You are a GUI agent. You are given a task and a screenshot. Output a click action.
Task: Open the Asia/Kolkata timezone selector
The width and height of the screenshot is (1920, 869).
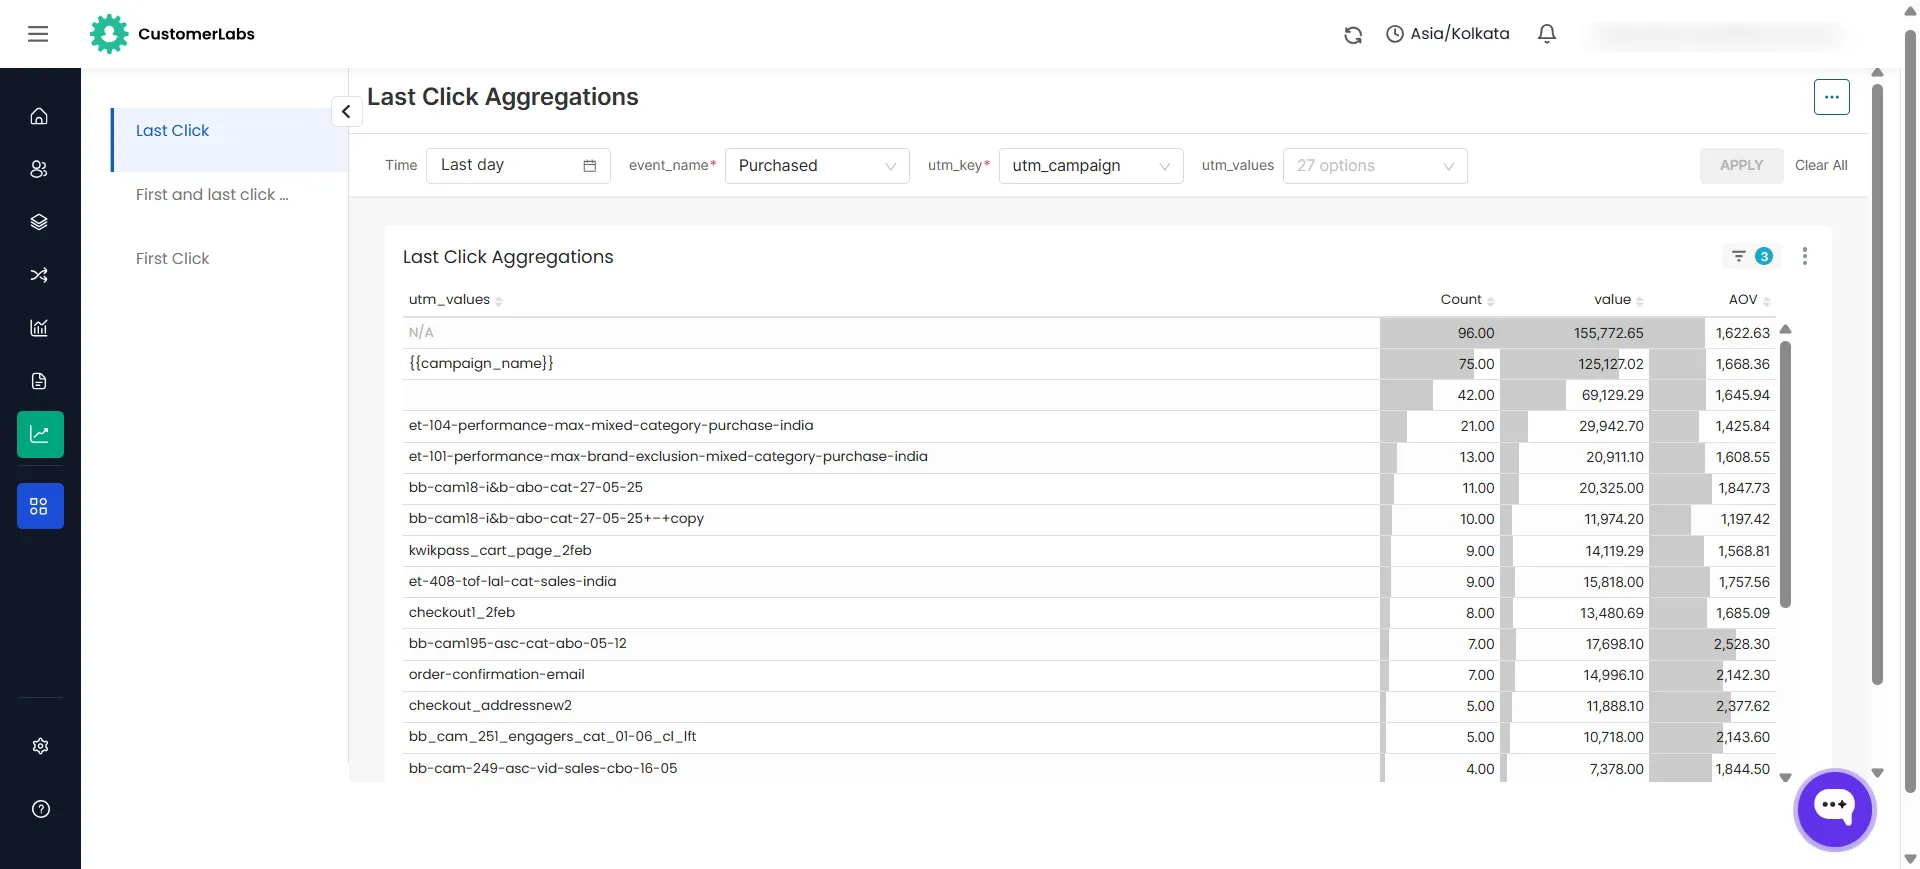pos(1447,34)
